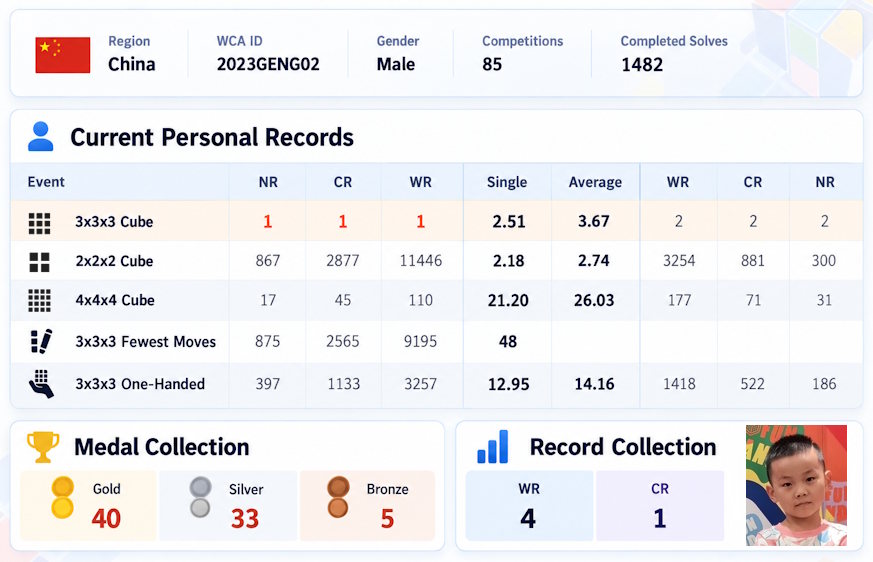Viewport: 873px width, 562px height.
Task: Click the 3257 WR rank for One-Handed
Action: [420, 384]
